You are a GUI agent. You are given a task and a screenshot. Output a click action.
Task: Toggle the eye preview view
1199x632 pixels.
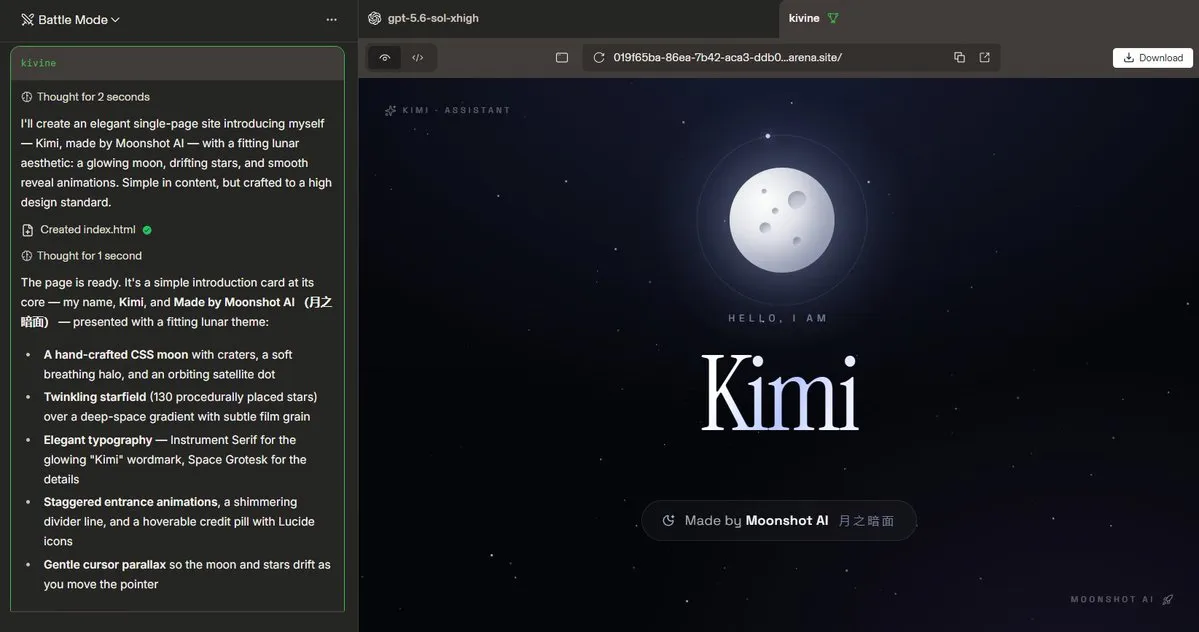pyautogui.click(x=385, y=57)
